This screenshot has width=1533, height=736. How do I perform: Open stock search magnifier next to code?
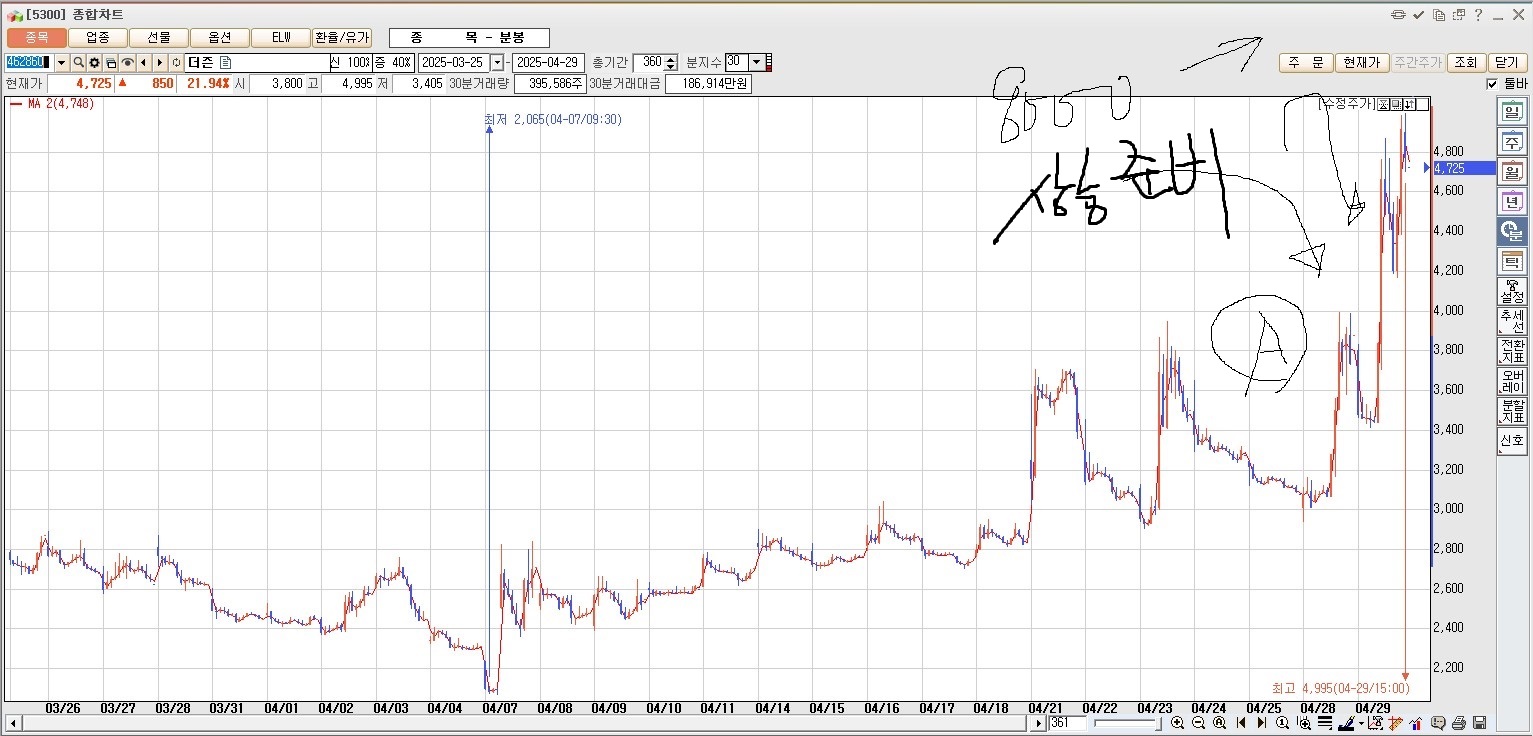coord(78,63)
